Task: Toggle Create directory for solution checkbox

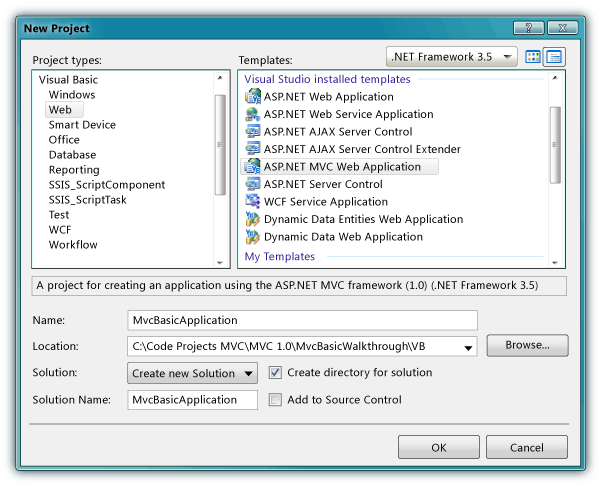Action: point(275,373)
